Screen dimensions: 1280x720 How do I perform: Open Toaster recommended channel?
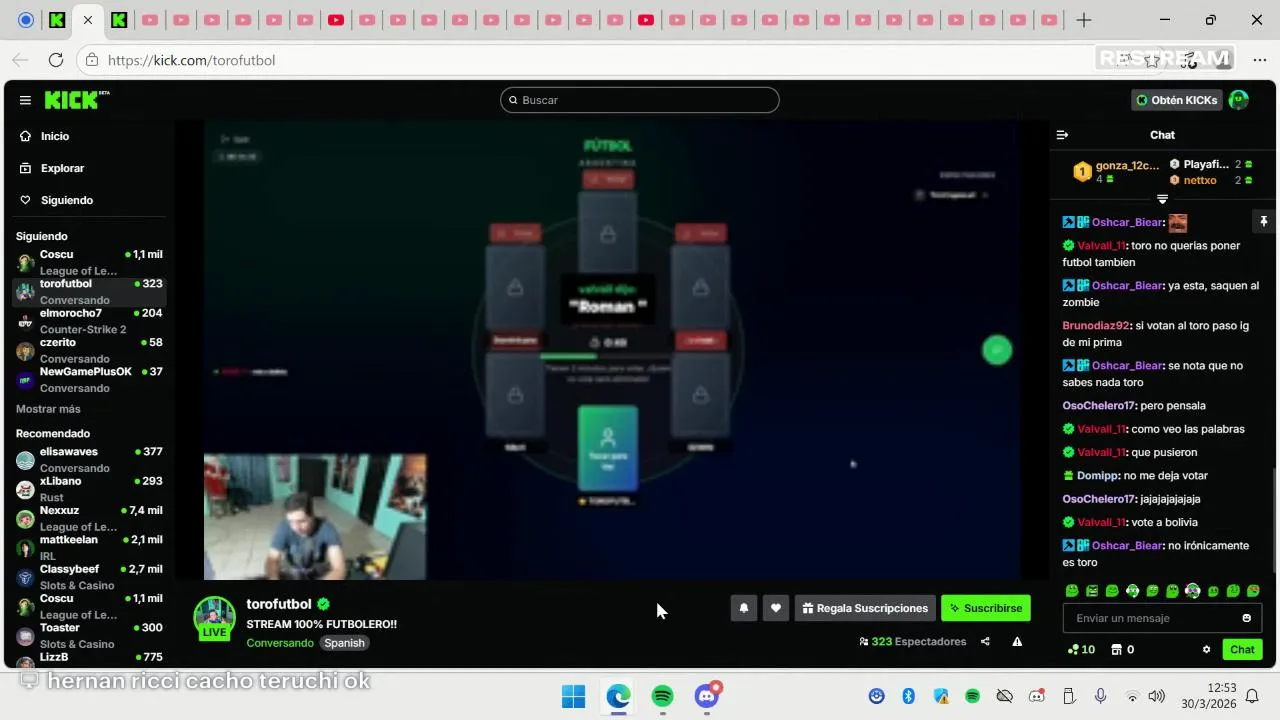point(89,635)
